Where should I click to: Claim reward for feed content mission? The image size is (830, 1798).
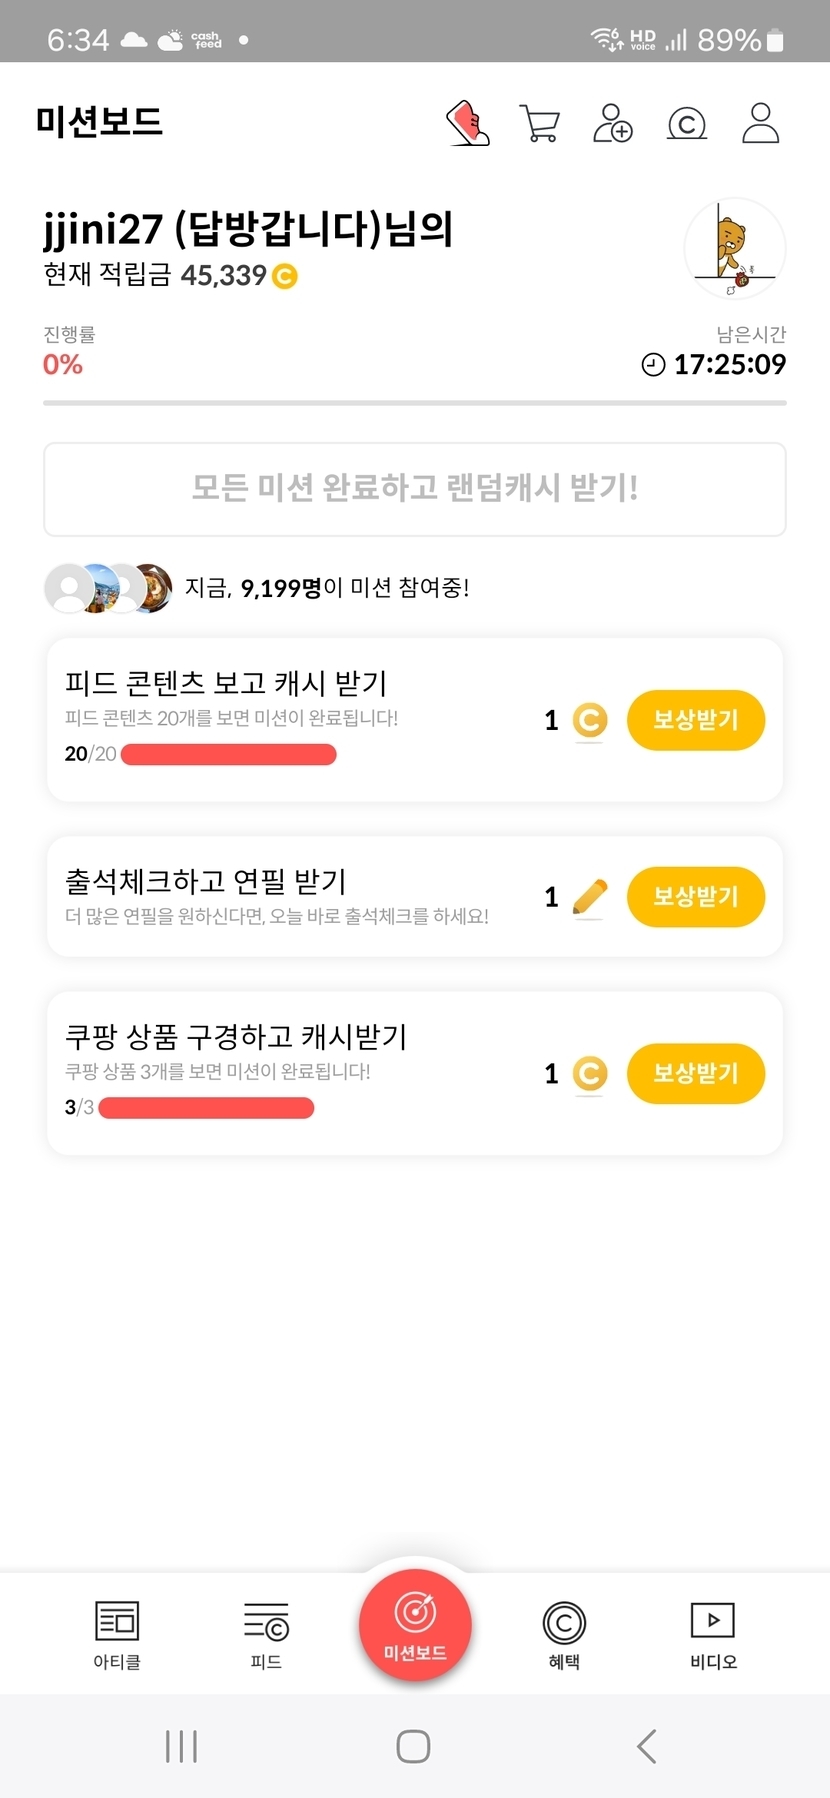[x=695, y=720]
